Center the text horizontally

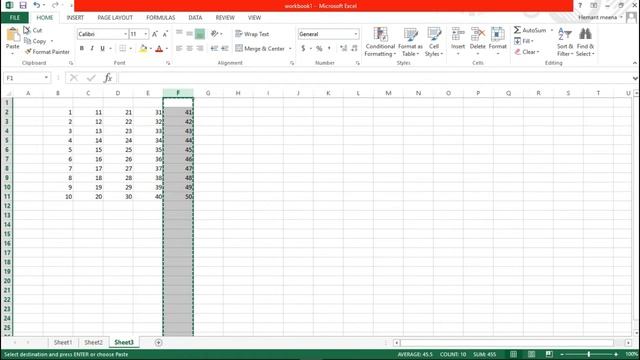tap(189, 49)
